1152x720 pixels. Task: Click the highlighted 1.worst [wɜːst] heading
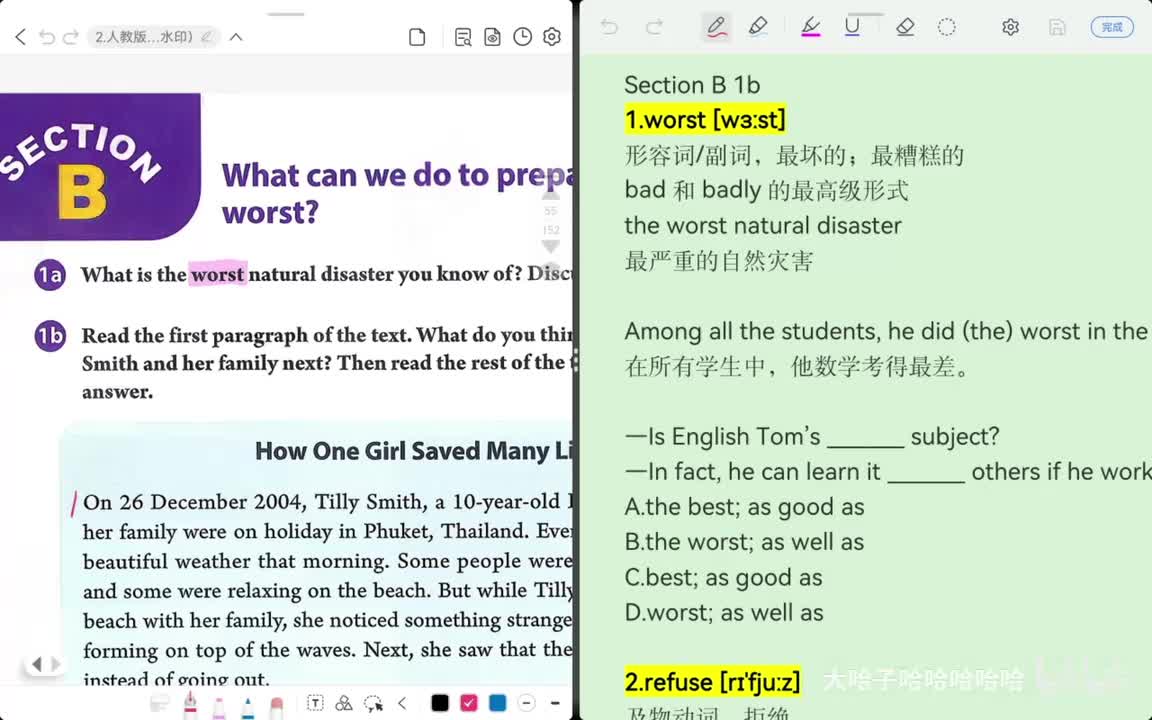(705, 119)
